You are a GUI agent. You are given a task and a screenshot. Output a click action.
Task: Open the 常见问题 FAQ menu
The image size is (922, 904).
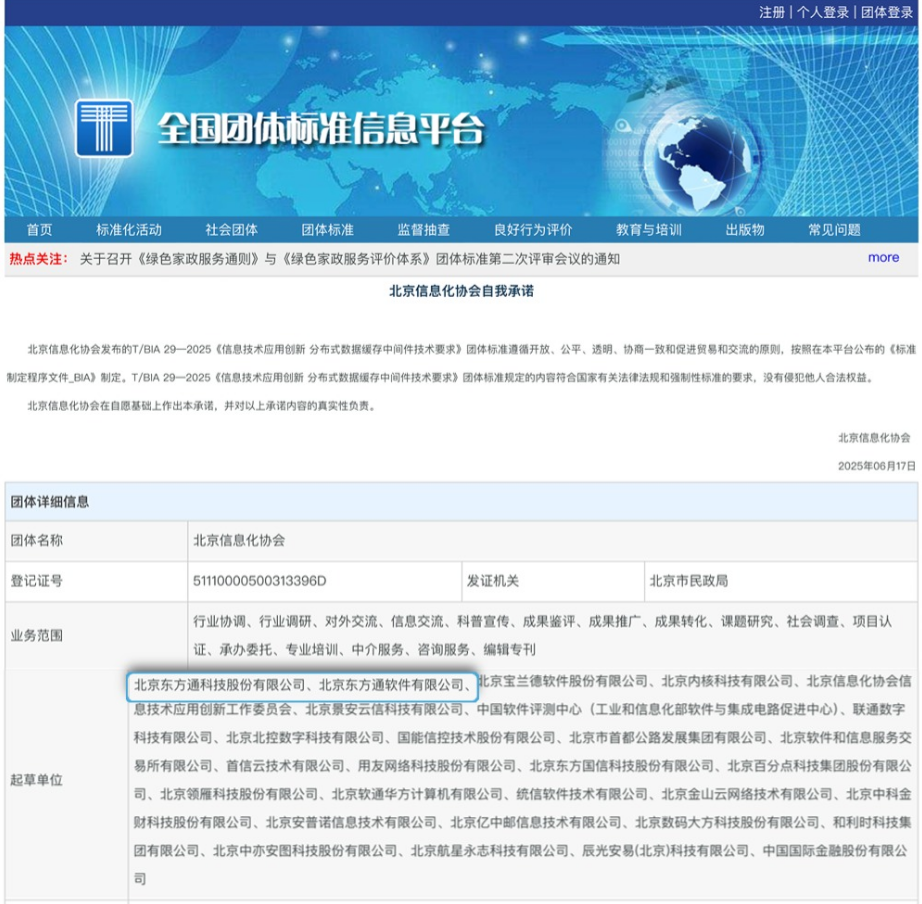[834, 230]
